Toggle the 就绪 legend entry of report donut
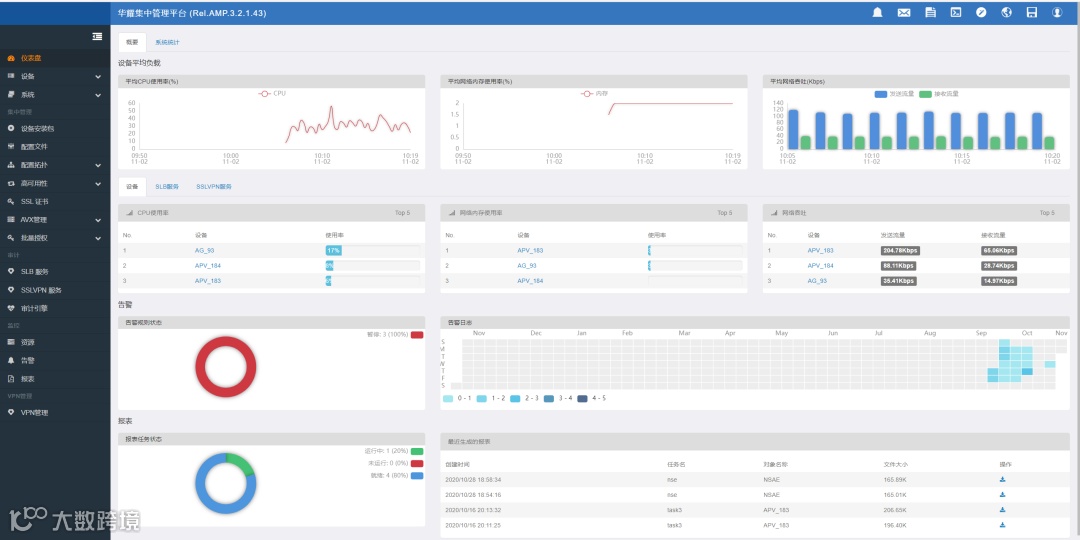Viewport: 1080px width, 540px height. pyautogui.click(x=397, y=475)
